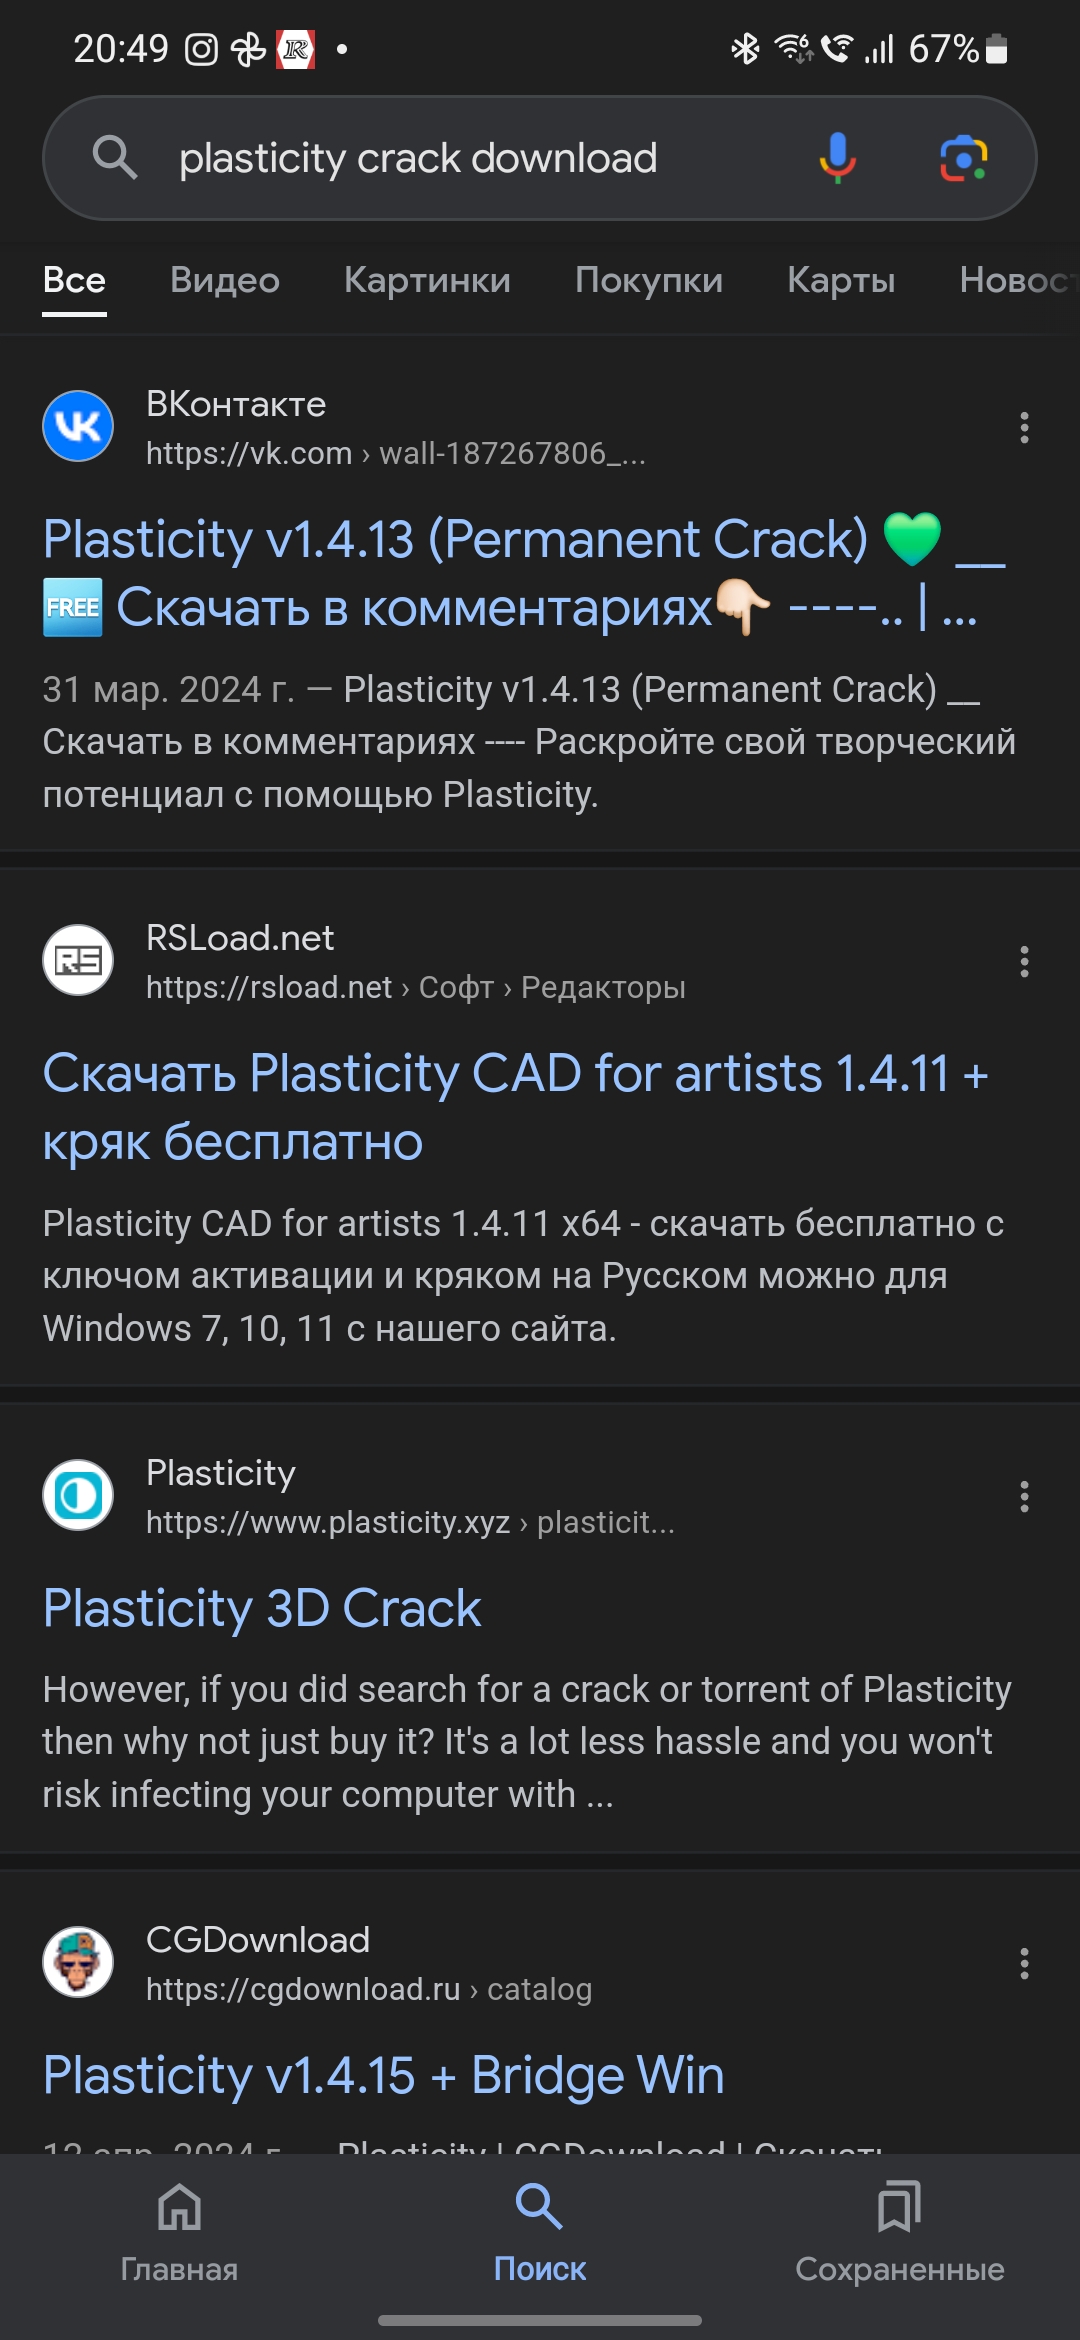Open Plasticity v1.4.15 + Bridge Win link

tap(384, 2076)
